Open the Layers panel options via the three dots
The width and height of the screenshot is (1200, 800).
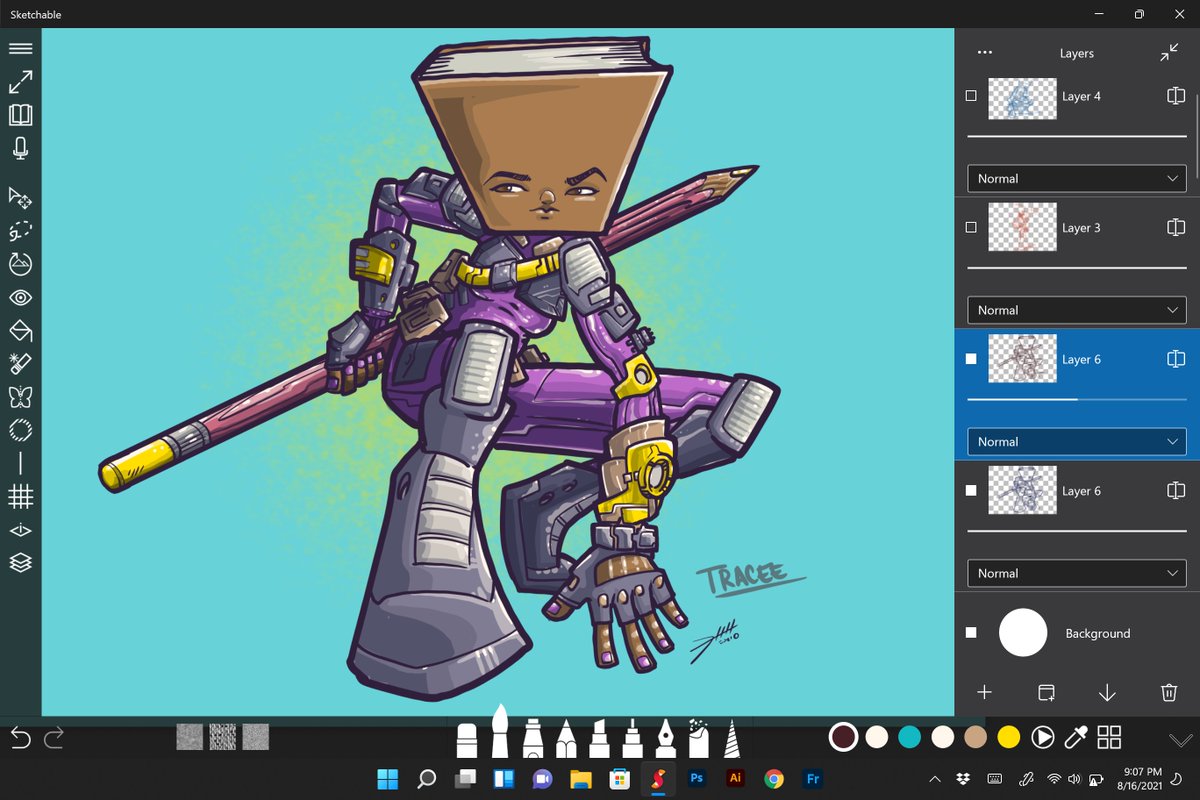(983, 53)
